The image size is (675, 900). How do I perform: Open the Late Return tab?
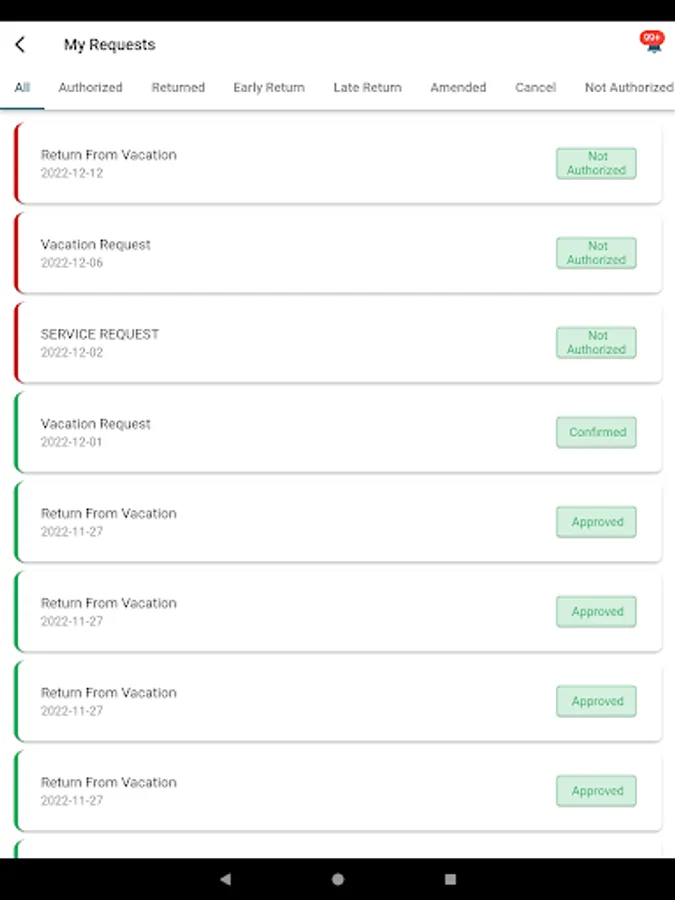click(367, 87)
